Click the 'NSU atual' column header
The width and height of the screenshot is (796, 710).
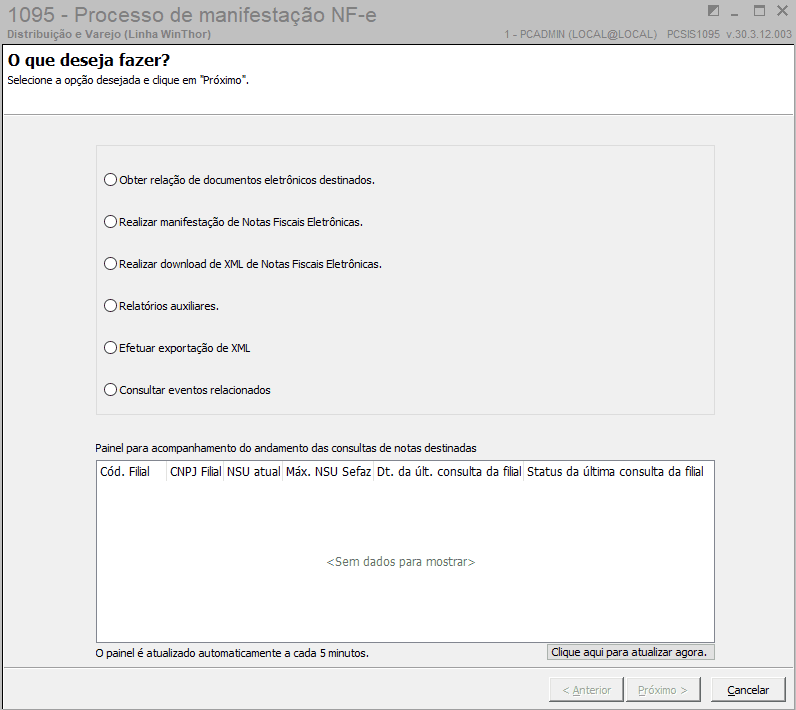[253, 471]
